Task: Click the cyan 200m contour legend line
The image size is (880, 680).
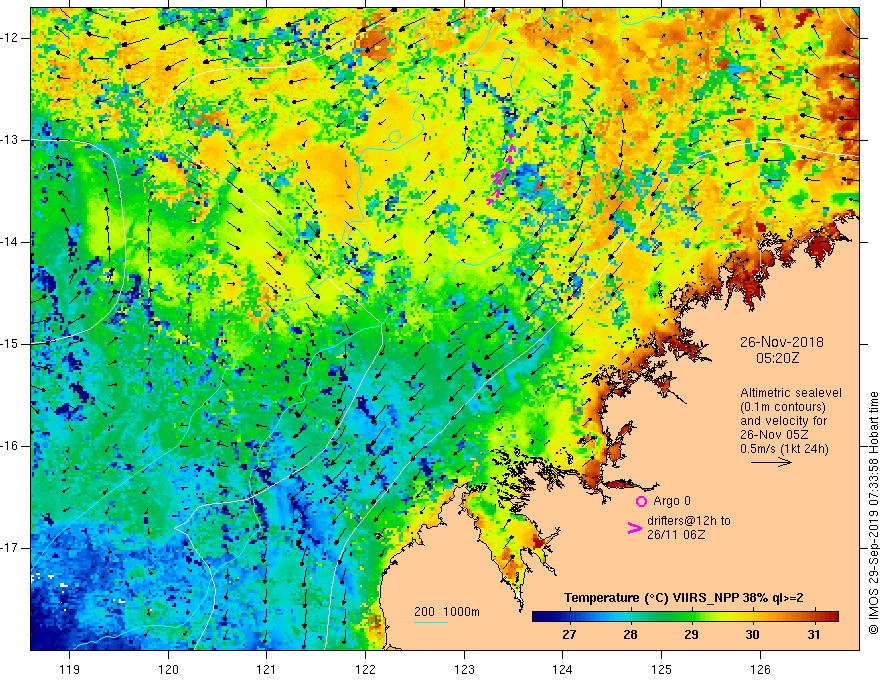Action: point(430,622)
